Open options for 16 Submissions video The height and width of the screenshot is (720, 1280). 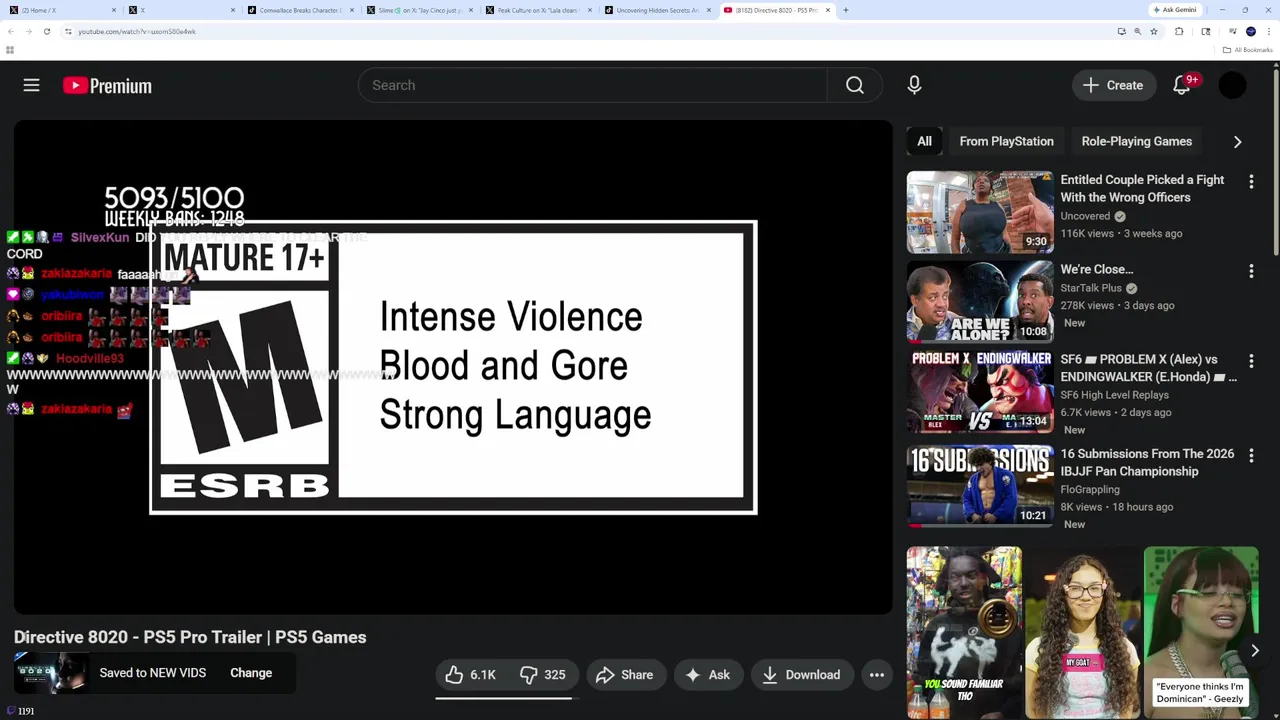[1251, 455]
